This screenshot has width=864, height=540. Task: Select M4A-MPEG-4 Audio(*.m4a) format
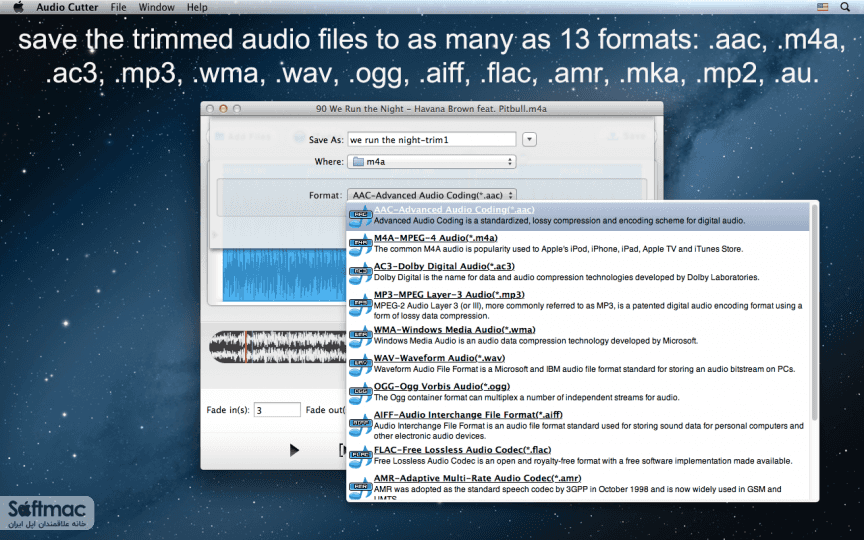579,244
